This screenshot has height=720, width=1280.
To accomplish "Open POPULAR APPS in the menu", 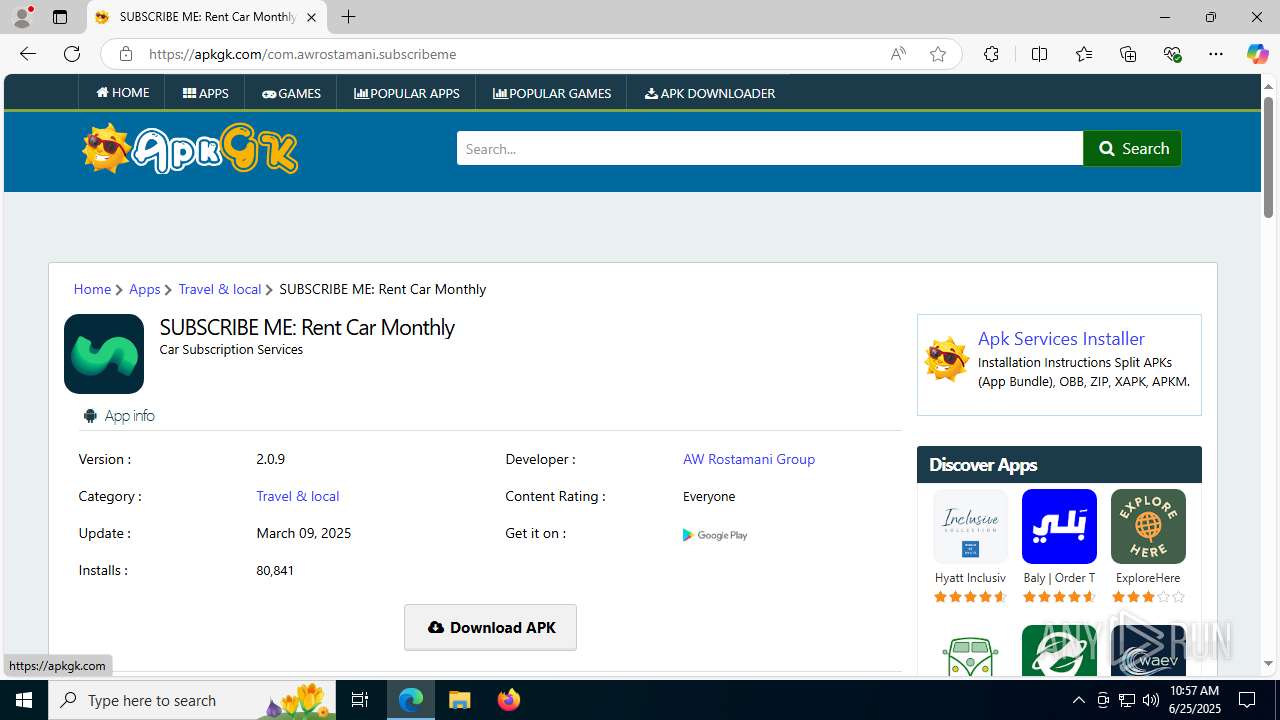I will tap(407, 93).
